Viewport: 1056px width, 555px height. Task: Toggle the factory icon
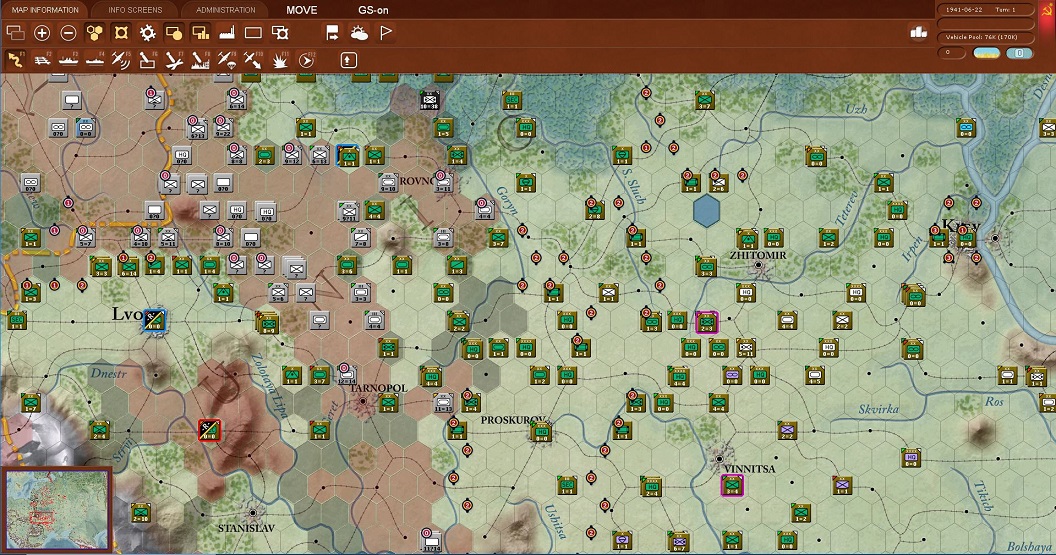[x=227, y=32]
